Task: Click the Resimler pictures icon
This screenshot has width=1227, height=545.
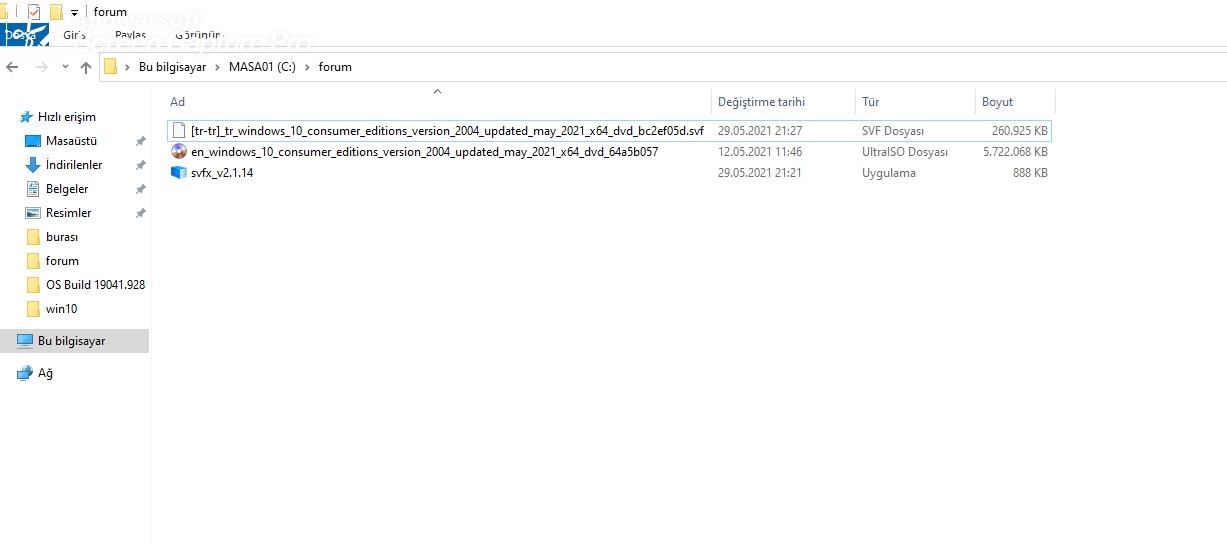Action: tap(33, 213)
